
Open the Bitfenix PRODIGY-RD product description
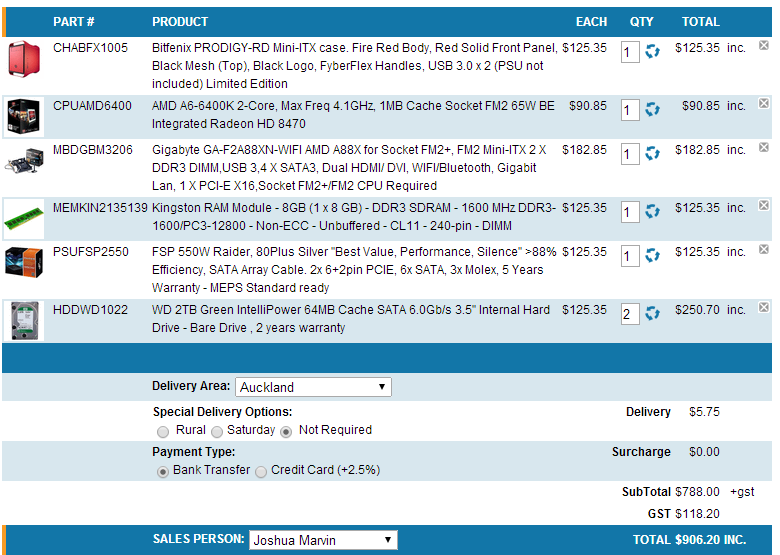click(354, 66)
